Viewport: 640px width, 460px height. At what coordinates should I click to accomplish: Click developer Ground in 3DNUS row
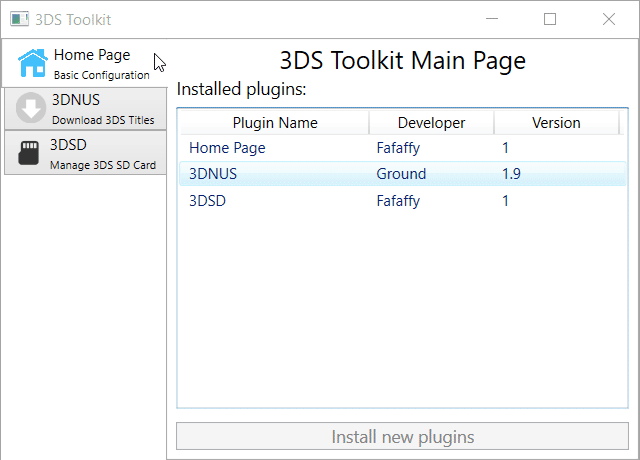coord(401,174)
